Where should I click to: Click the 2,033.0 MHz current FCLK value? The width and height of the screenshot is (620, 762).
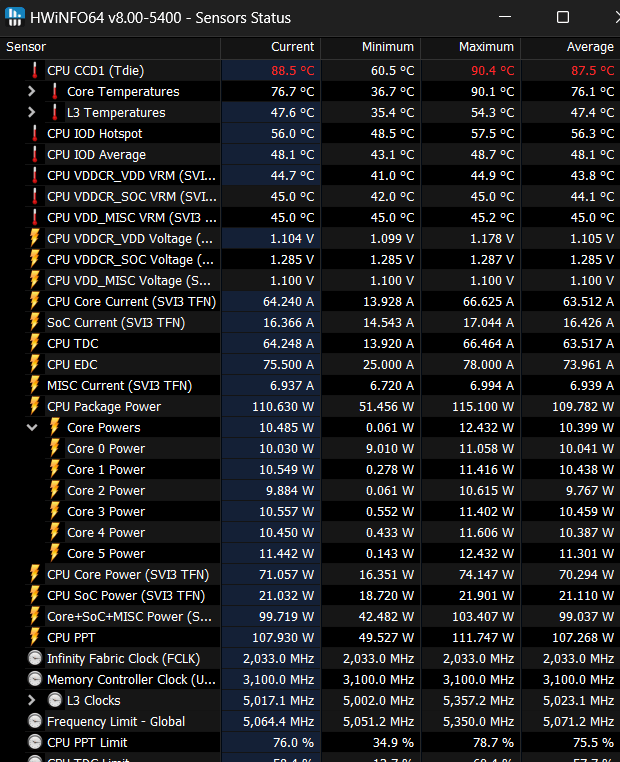tap(278, 658)
